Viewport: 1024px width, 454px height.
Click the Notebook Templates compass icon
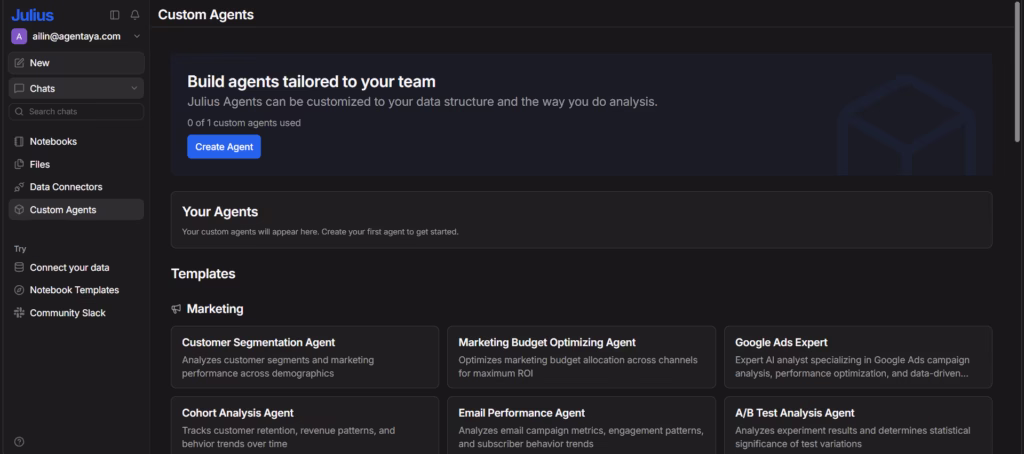tap(19, 290)
